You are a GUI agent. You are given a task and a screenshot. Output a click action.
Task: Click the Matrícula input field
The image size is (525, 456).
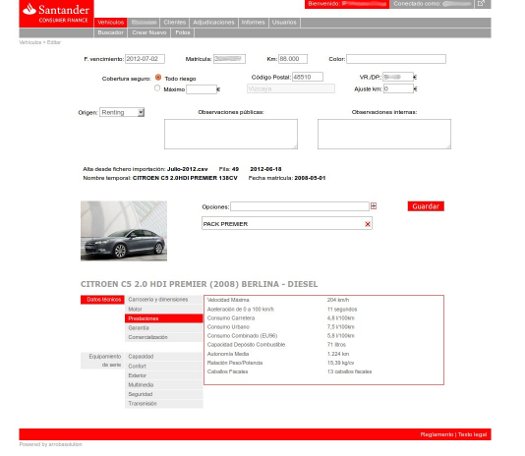pos(229,59)
